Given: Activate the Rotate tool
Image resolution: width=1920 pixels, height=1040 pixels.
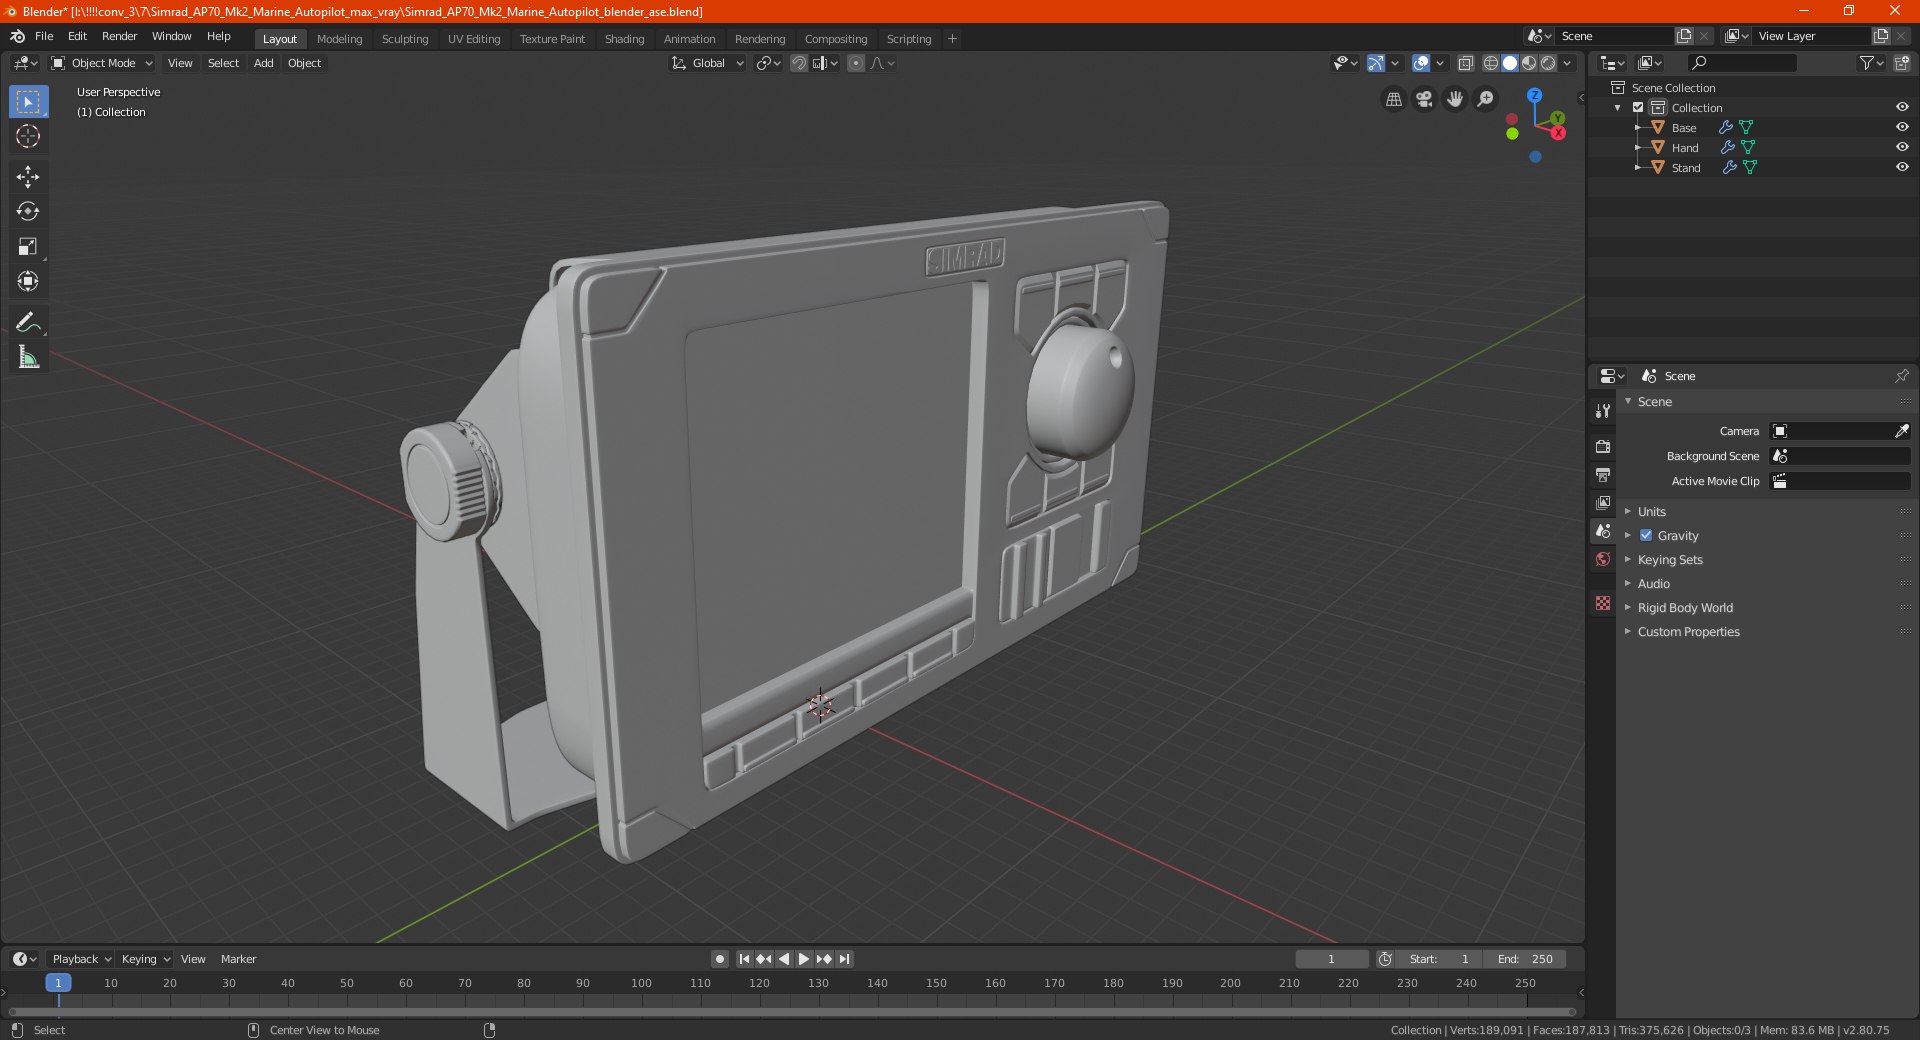Looking at the screenshot, I should (28, 212).
